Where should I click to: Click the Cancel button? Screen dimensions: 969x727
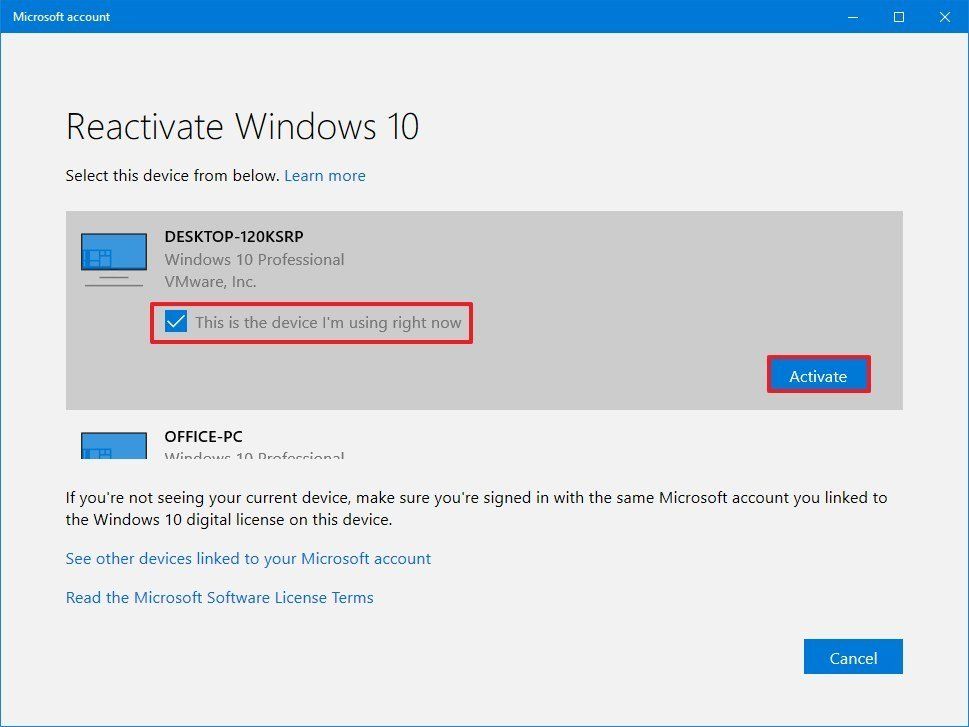pyautogui.click(x=852, y=657)
